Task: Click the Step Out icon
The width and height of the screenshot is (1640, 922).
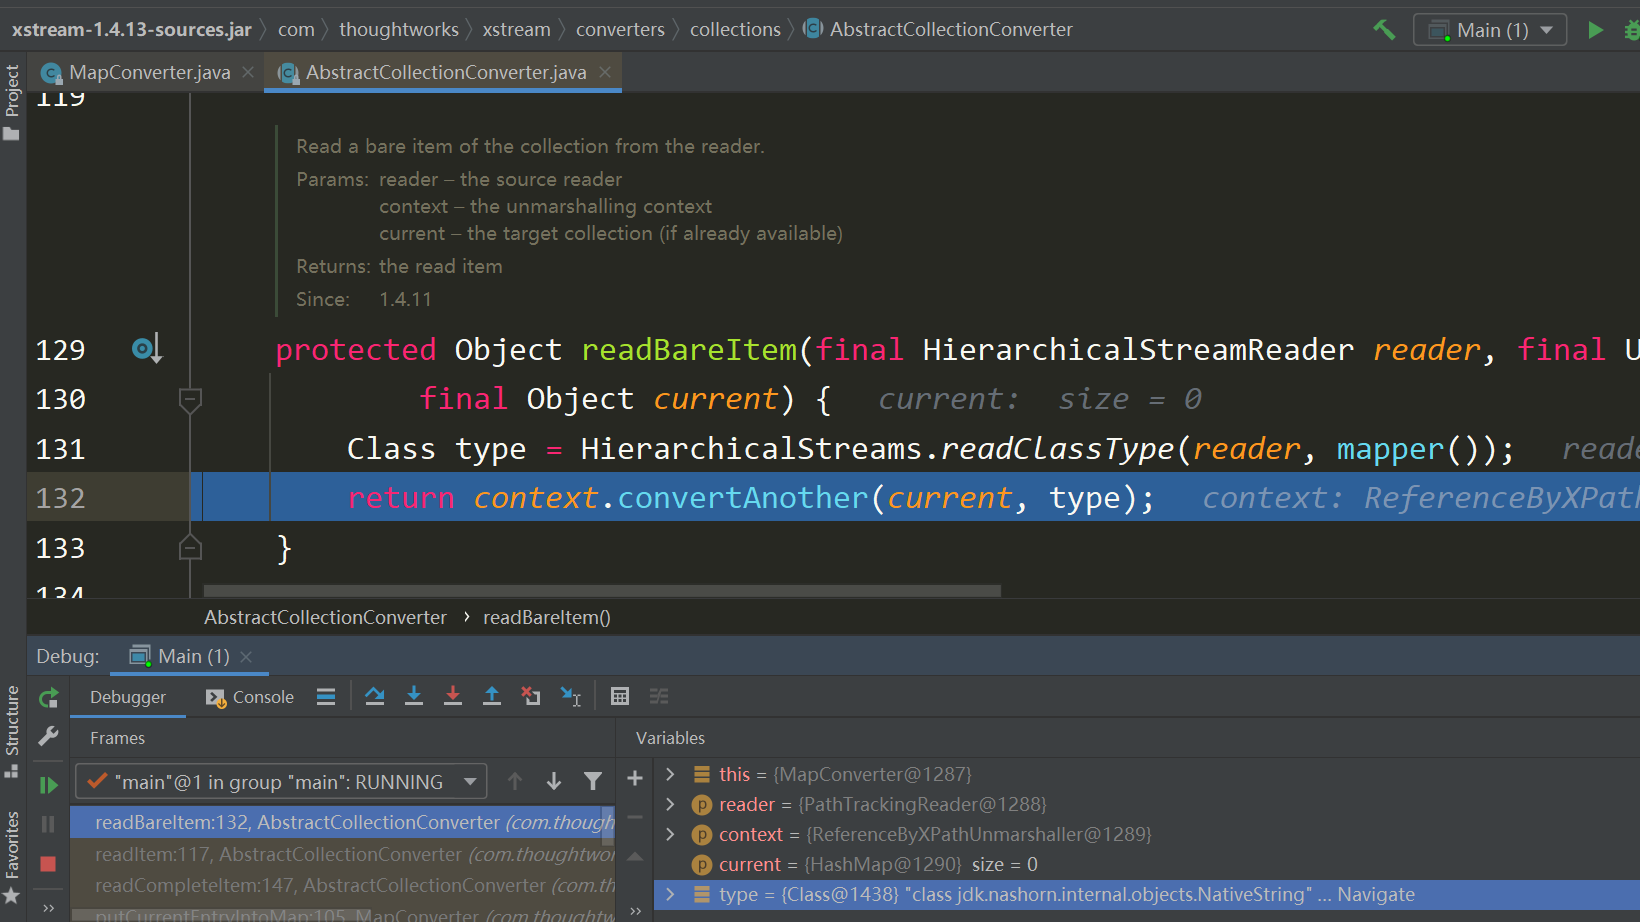Action: click(492, 696)
